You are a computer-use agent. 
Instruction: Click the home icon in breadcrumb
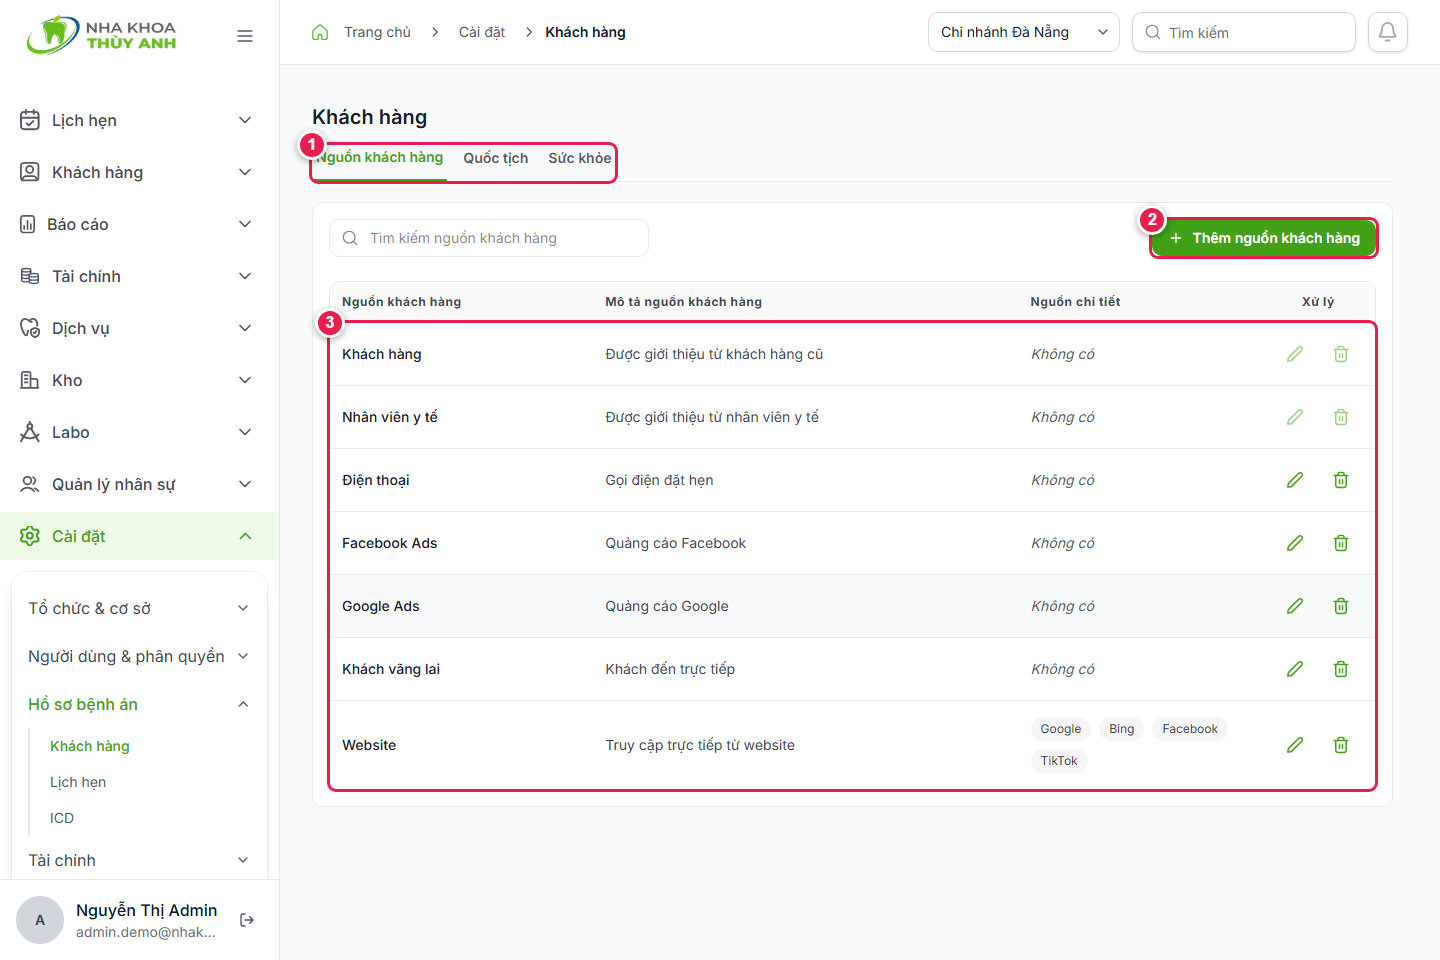click(x=320, y=32)
